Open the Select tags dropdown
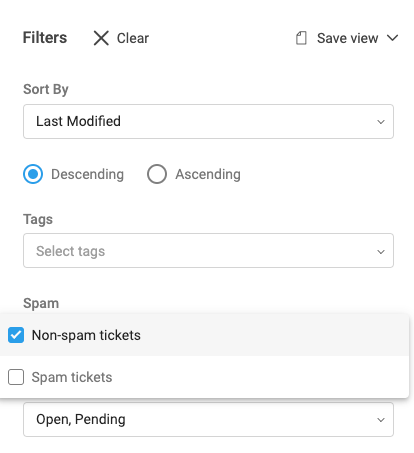 coord(208,251)
